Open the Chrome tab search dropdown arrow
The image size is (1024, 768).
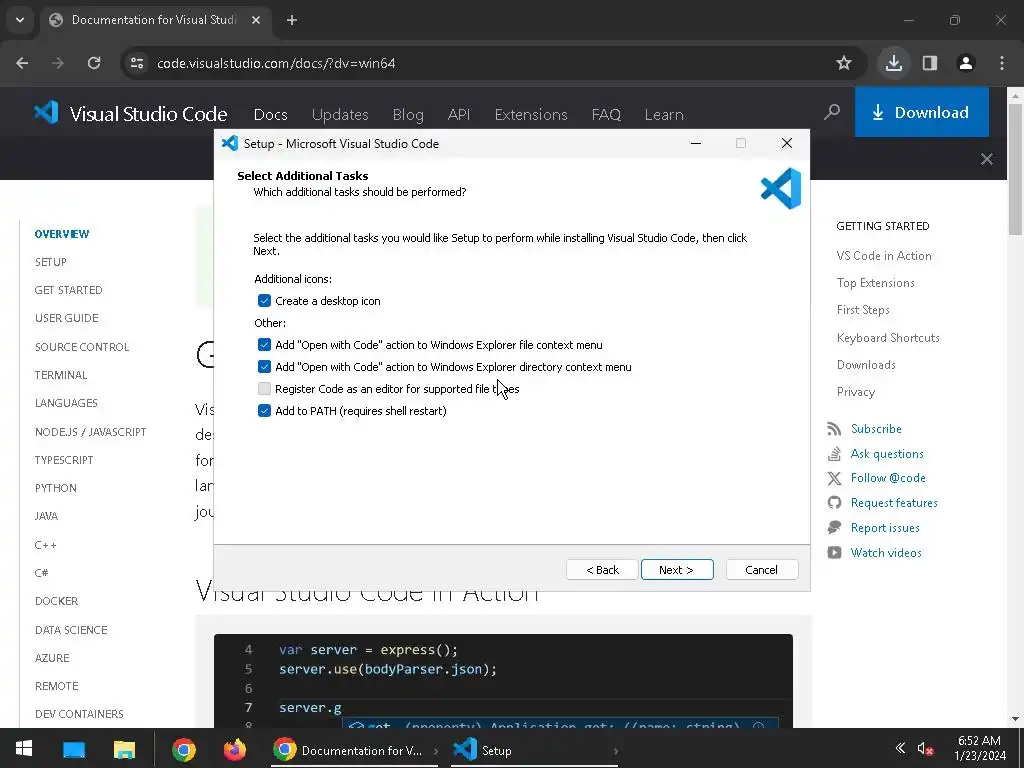(x=20, y=20)
